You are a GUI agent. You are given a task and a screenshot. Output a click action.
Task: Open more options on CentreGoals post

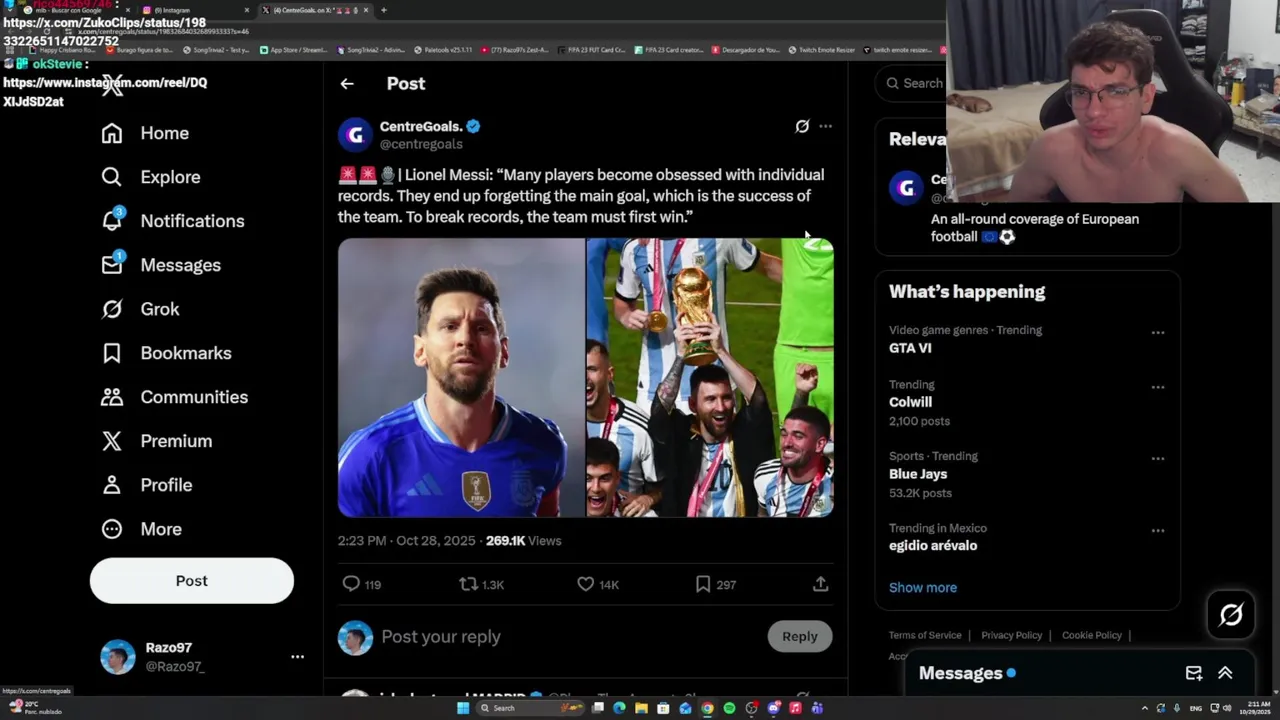825,126
